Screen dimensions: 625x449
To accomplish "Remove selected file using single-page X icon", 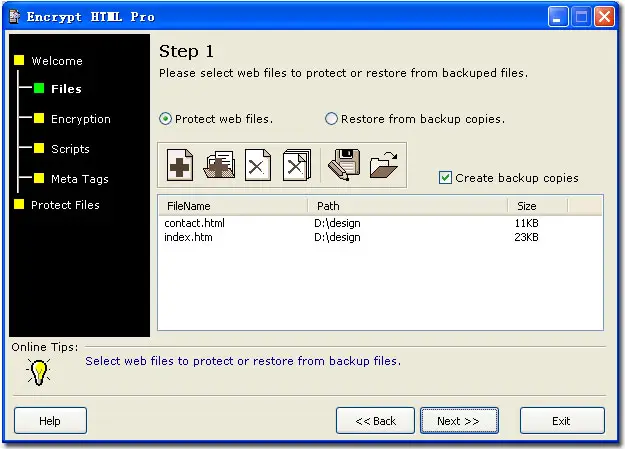I will [x=257, y=165].
